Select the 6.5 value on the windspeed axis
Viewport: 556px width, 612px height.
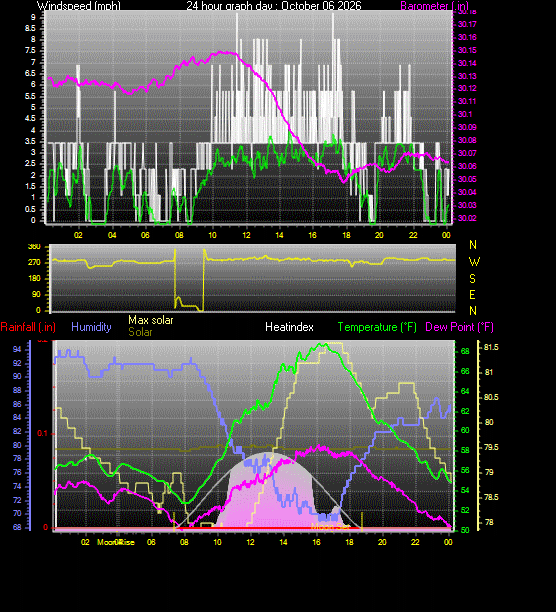coord(30,73)
